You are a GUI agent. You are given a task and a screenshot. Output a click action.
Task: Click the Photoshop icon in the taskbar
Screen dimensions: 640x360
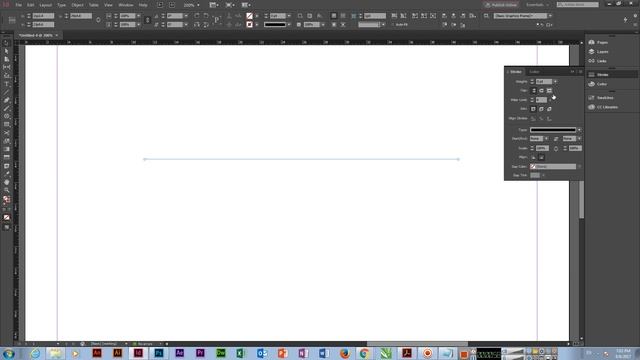[x=159, y=353]
